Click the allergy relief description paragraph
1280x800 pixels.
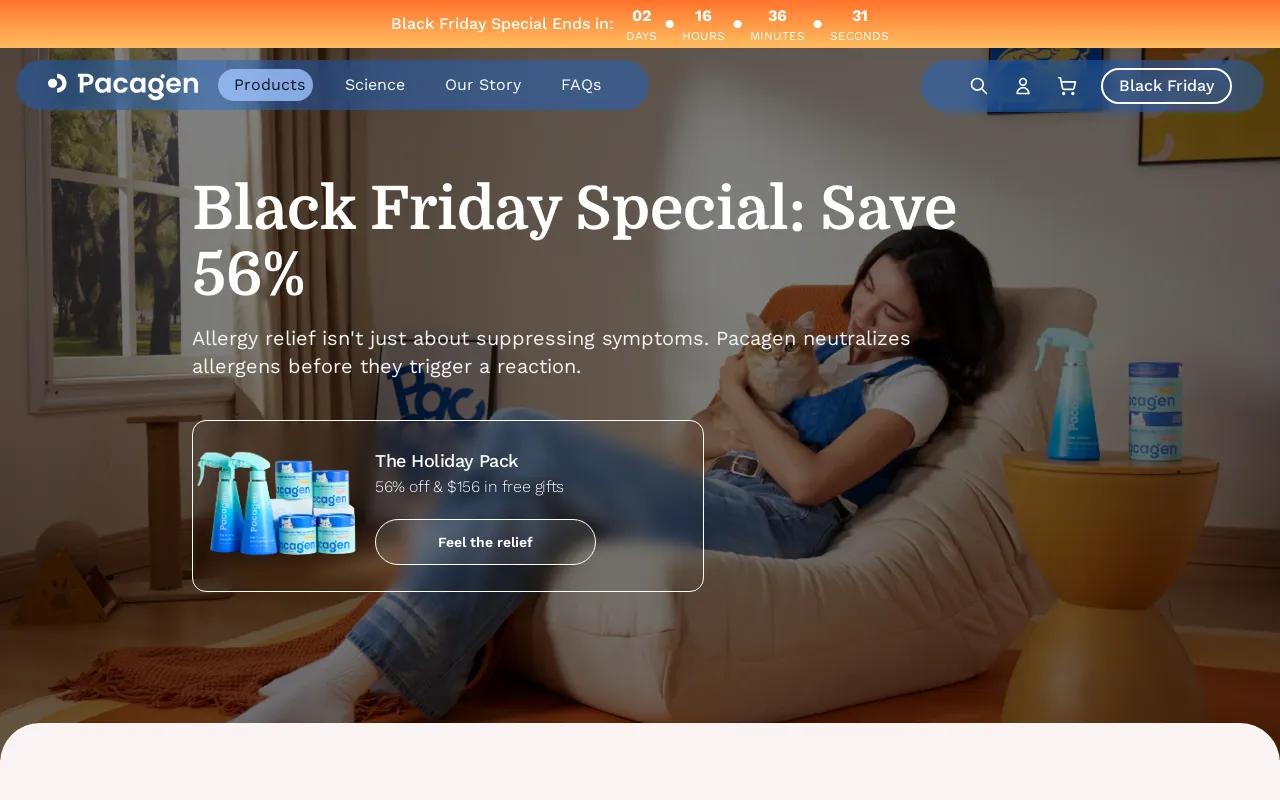(551, 352)
